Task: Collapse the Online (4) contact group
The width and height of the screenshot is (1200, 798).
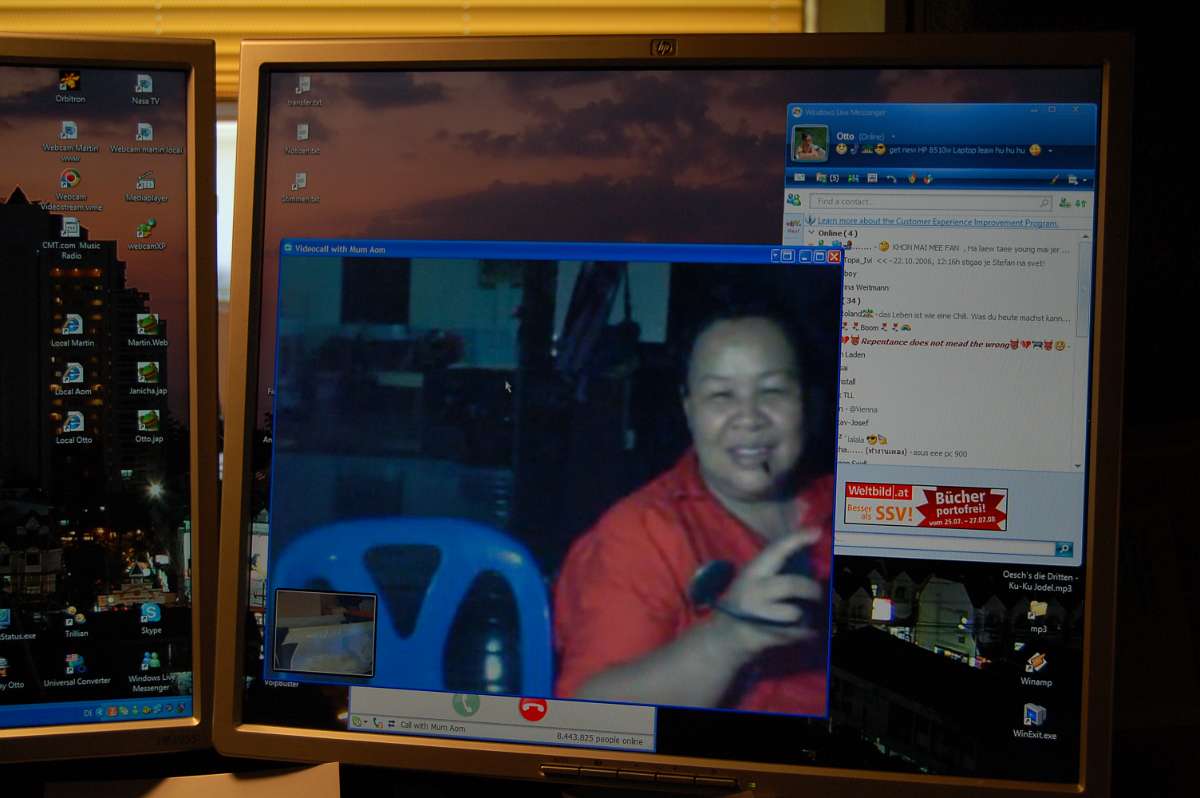Action: point(811,233)
